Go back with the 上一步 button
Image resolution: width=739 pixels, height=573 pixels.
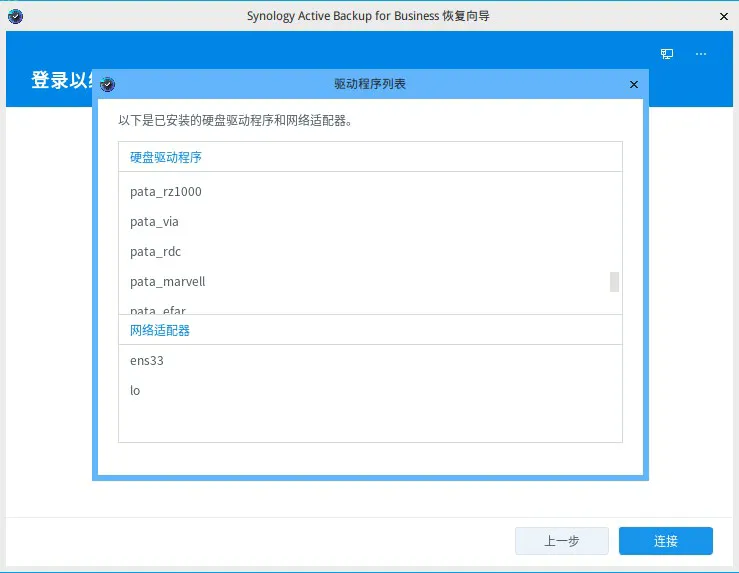(562, 540)
